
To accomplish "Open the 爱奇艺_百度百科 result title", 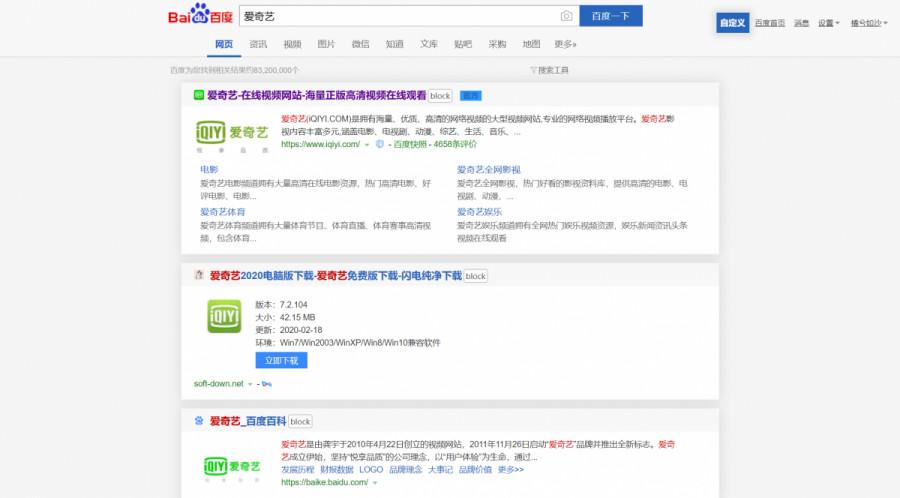I will (x=247, y=421).
